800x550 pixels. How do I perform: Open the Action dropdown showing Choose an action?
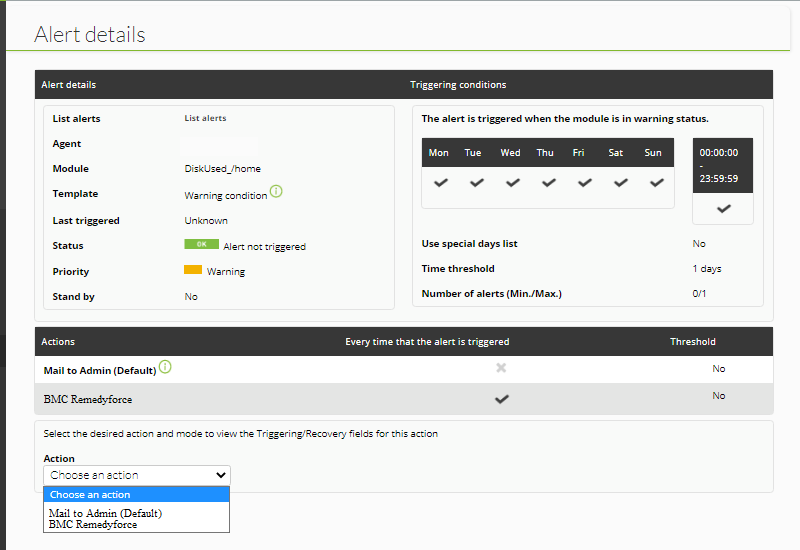[137, 475]
